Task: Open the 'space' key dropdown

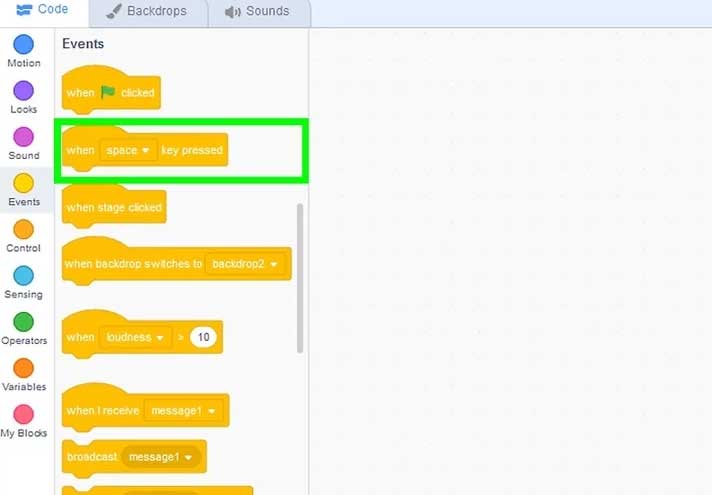Action: click(128, 150)
